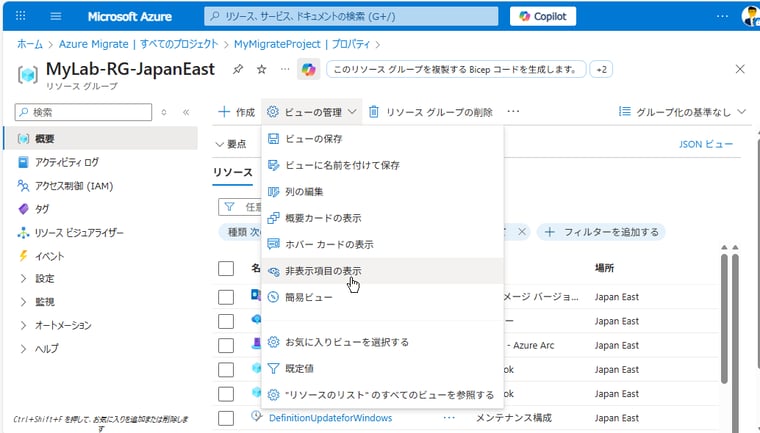
Task: Collapse 要点 section chevron
Action: (220, 144)
